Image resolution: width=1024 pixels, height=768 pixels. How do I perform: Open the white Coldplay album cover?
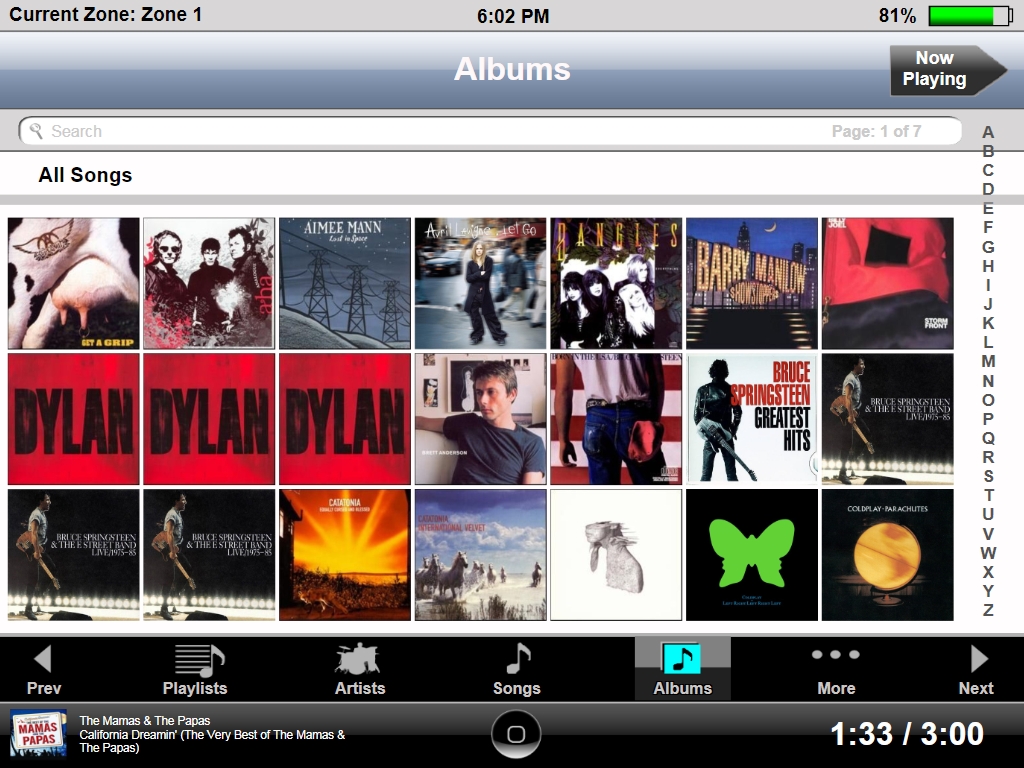tap(616, 555)
